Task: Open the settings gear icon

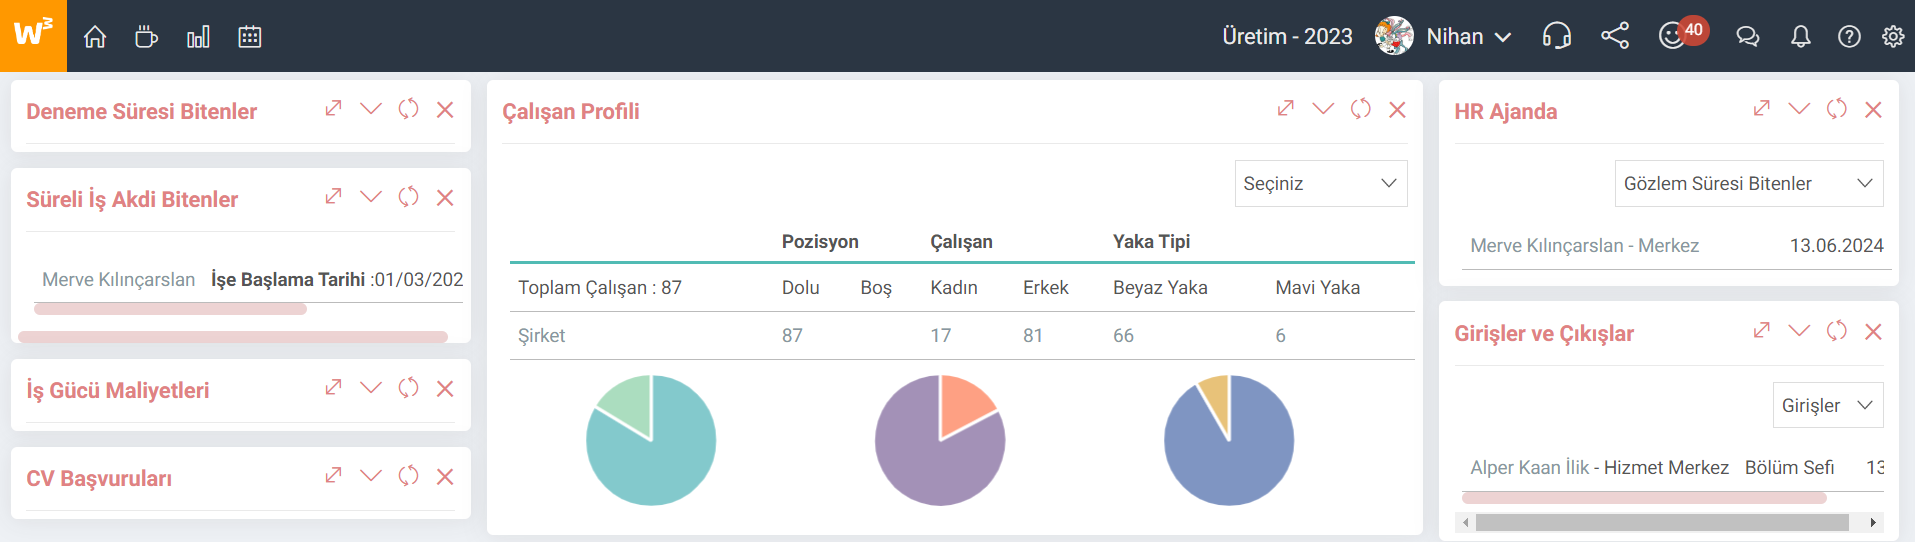Action: pyautogui.click(x=1893, y=37)
